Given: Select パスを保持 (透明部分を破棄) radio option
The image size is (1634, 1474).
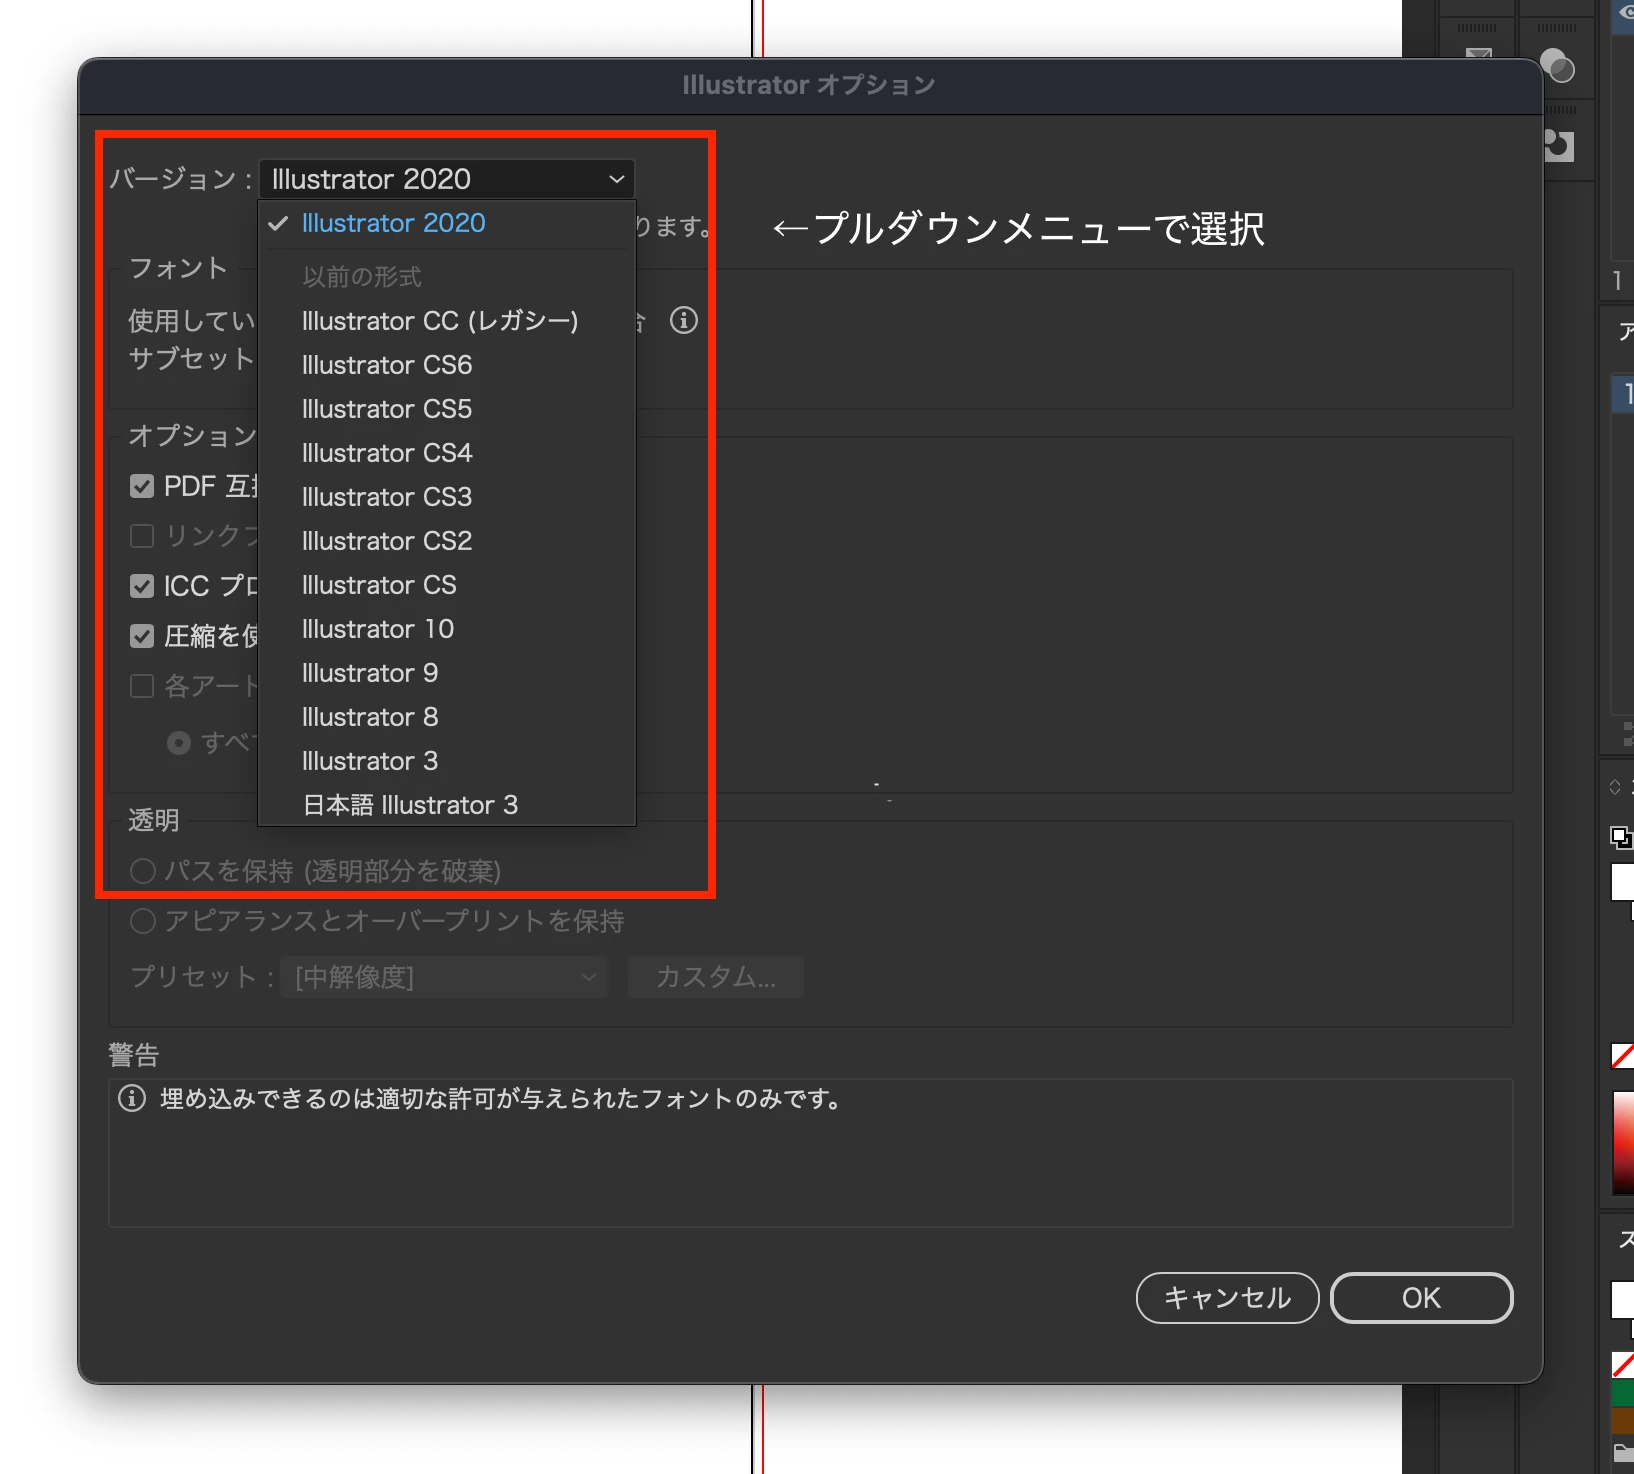Looking at the screenshot, I should pyautogui.click(x=143, y=871).
